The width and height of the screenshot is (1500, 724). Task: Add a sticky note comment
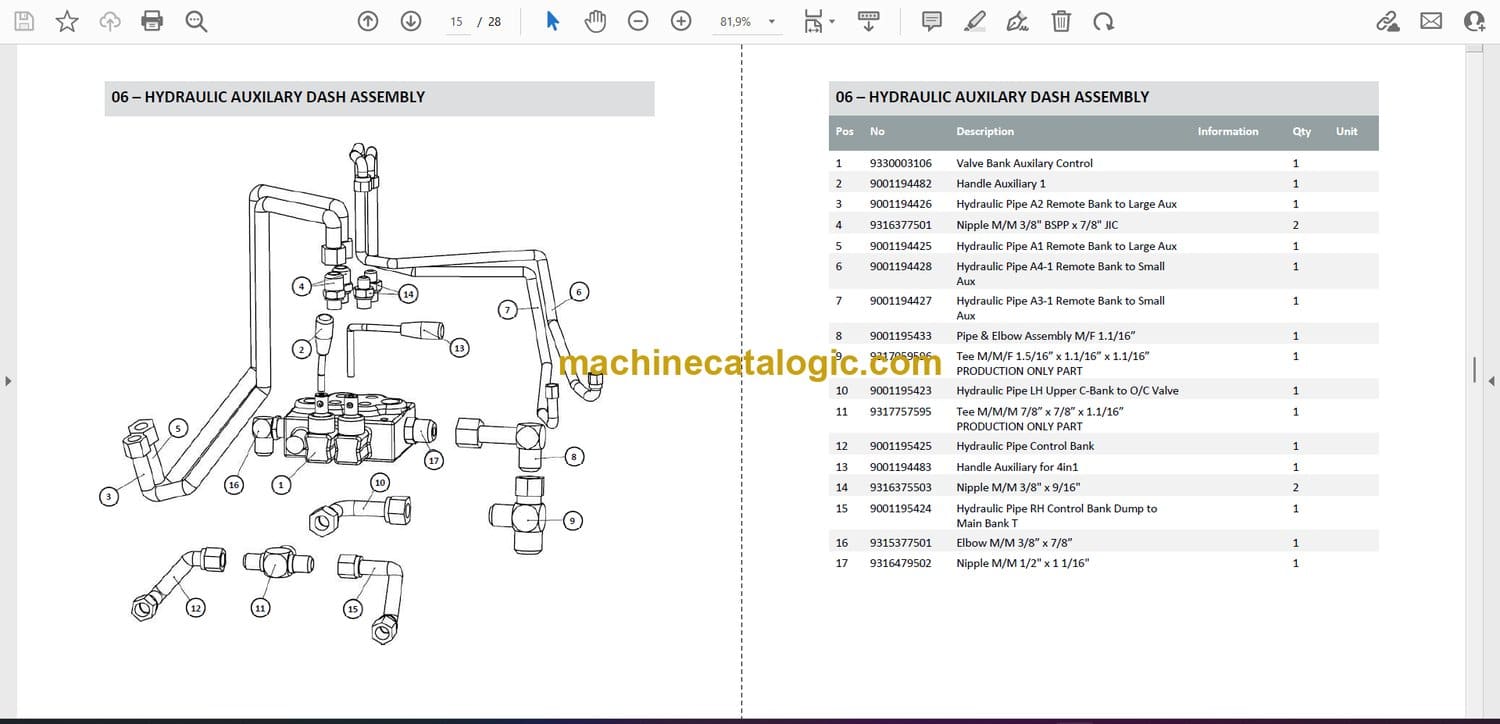click(932, 21)
